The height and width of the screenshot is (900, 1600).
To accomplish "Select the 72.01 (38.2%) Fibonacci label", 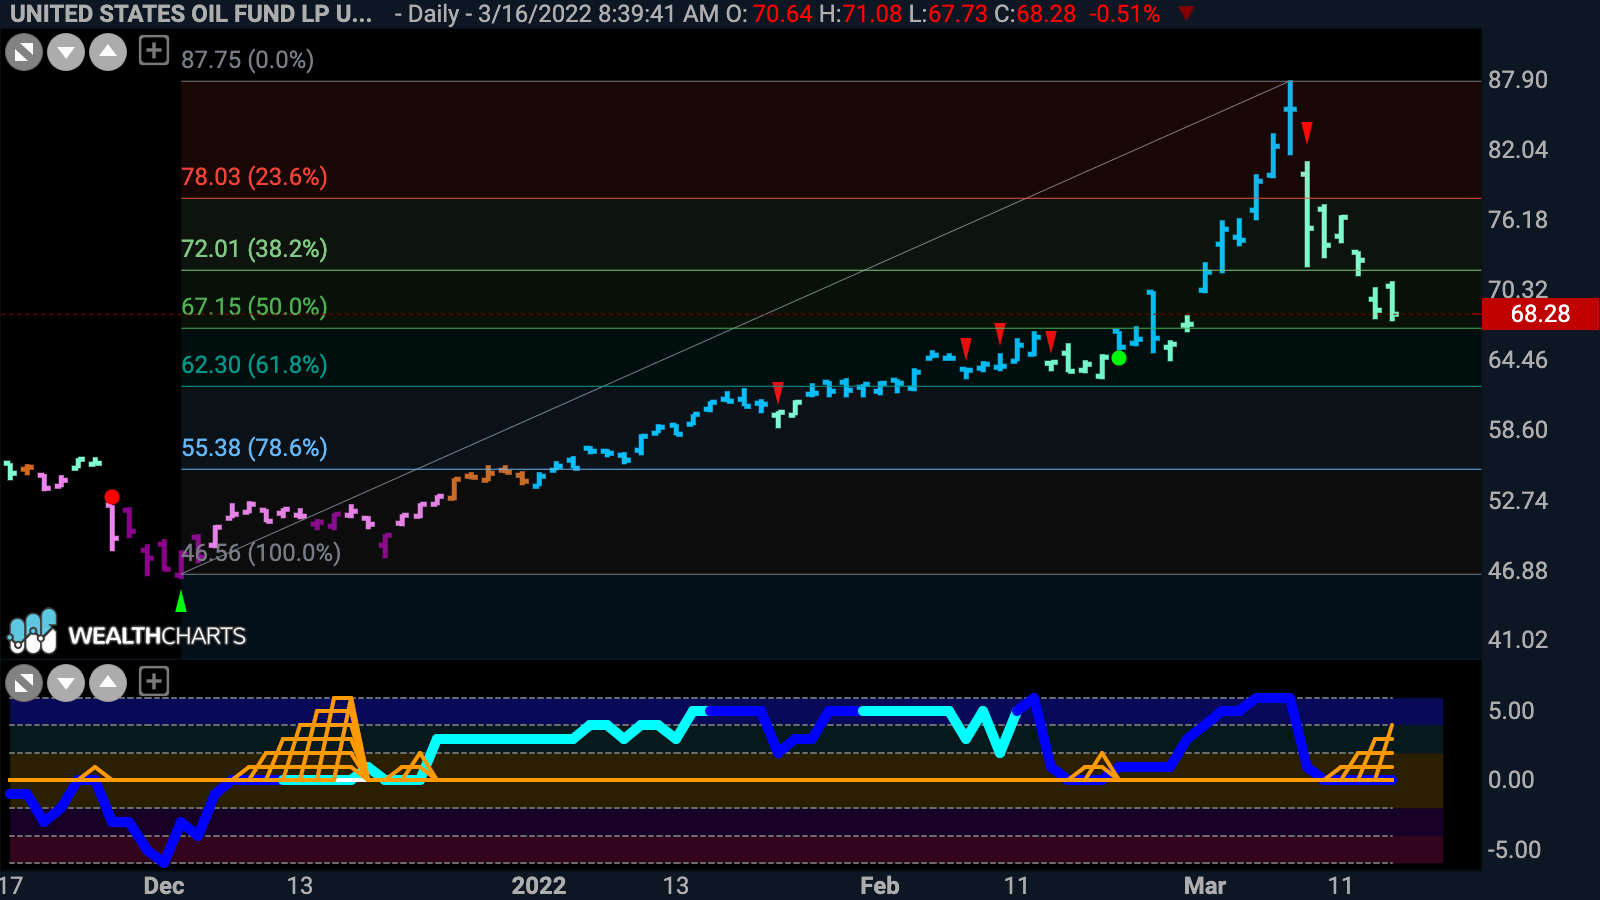I will tap(254, 249).
